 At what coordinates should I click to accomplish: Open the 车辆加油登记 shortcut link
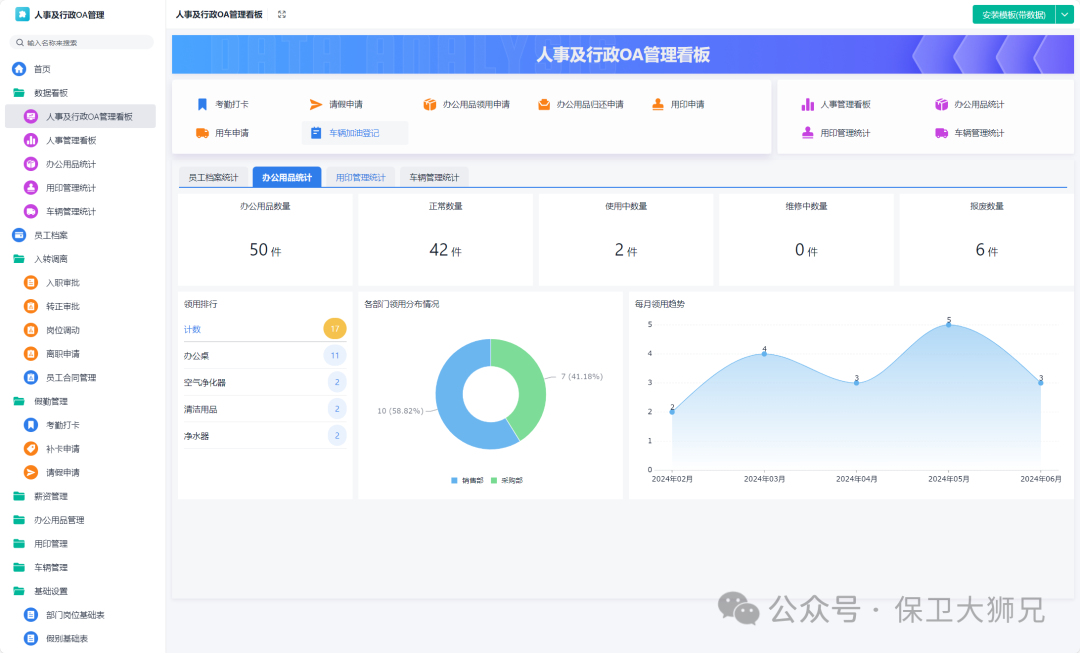click(355, 133)
